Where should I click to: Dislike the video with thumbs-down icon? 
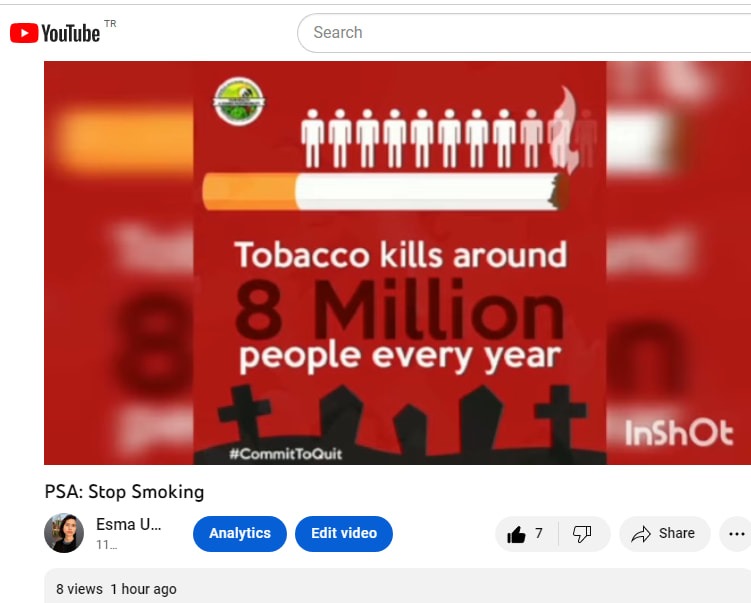coord(582,534)
